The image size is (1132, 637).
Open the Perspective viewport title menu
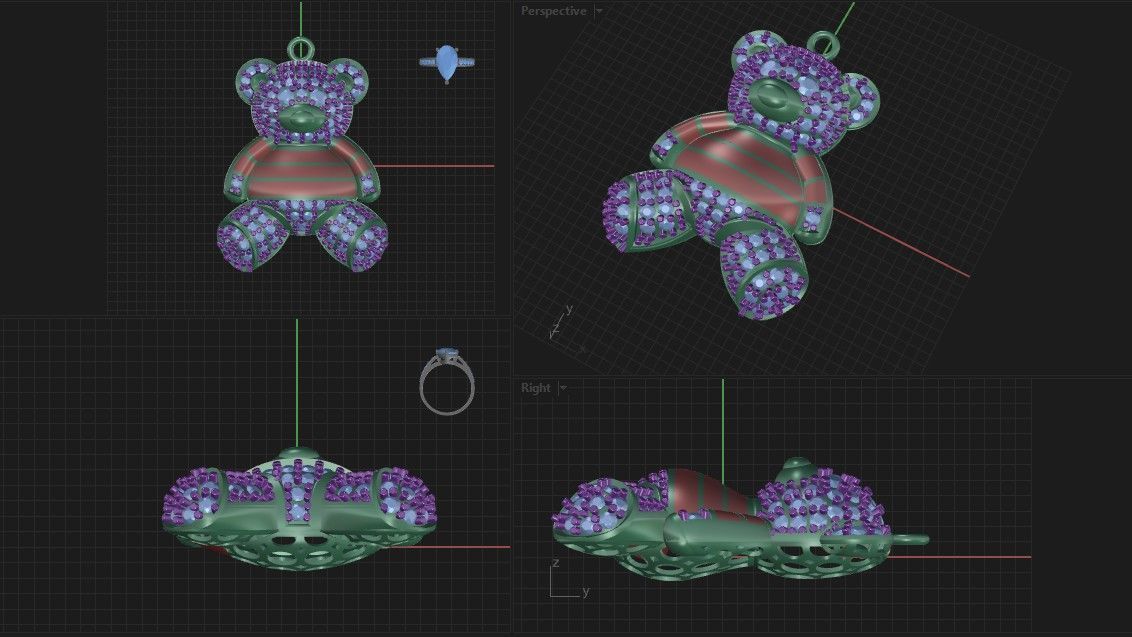[553, 11]
